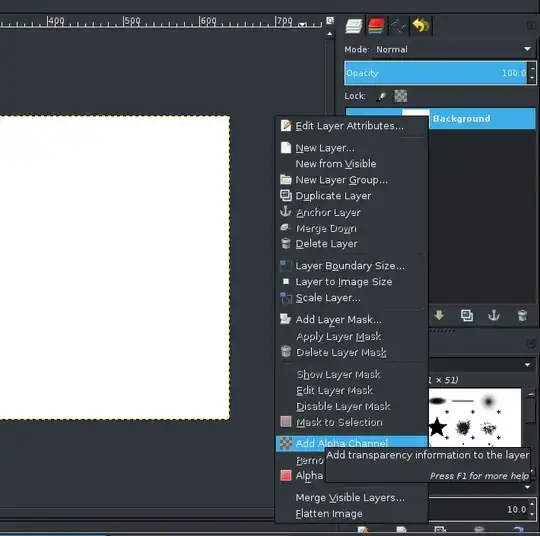Click the canvas navigation corner icon
This screenshot has width=540, height=536.
tap(330, 21)
